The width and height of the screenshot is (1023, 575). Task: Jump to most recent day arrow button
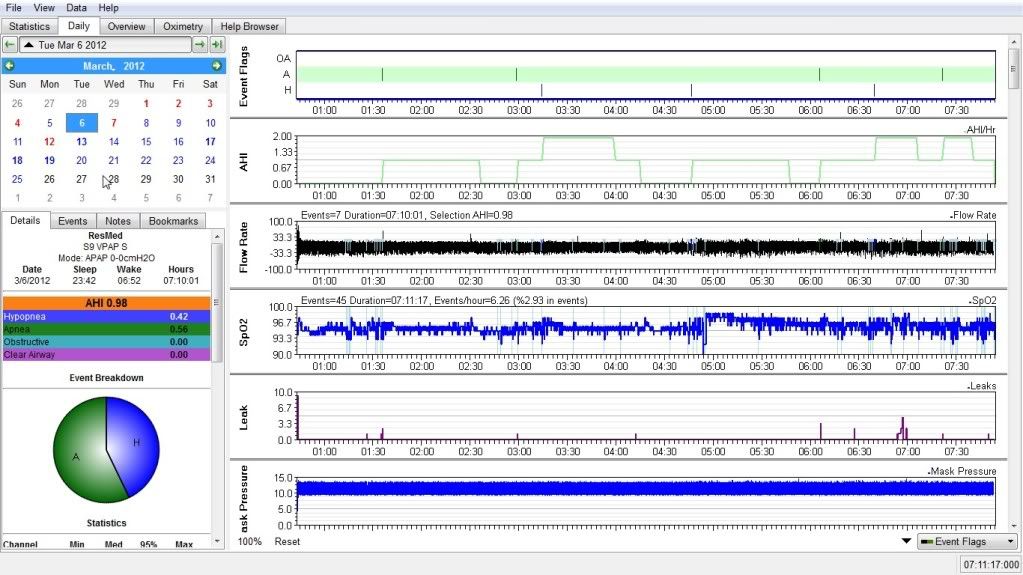(216, 45)
